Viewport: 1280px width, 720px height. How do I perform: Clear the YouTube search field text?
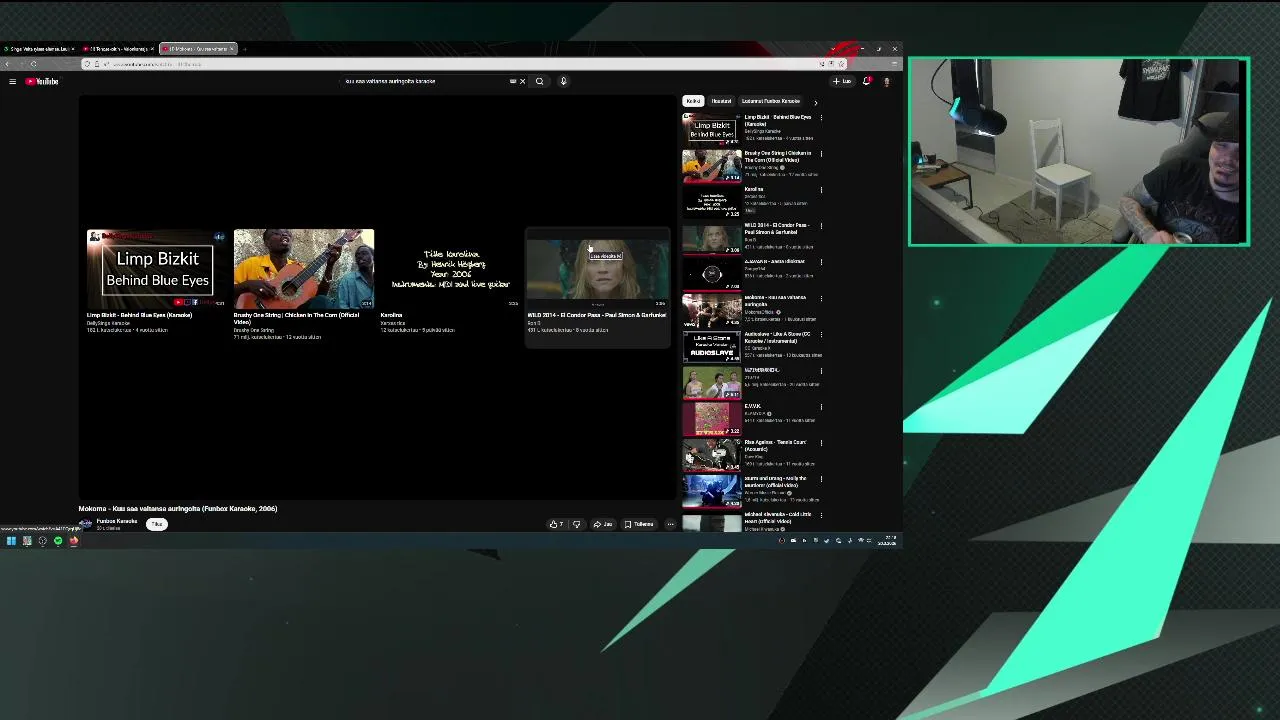click(x=522, y=81)
